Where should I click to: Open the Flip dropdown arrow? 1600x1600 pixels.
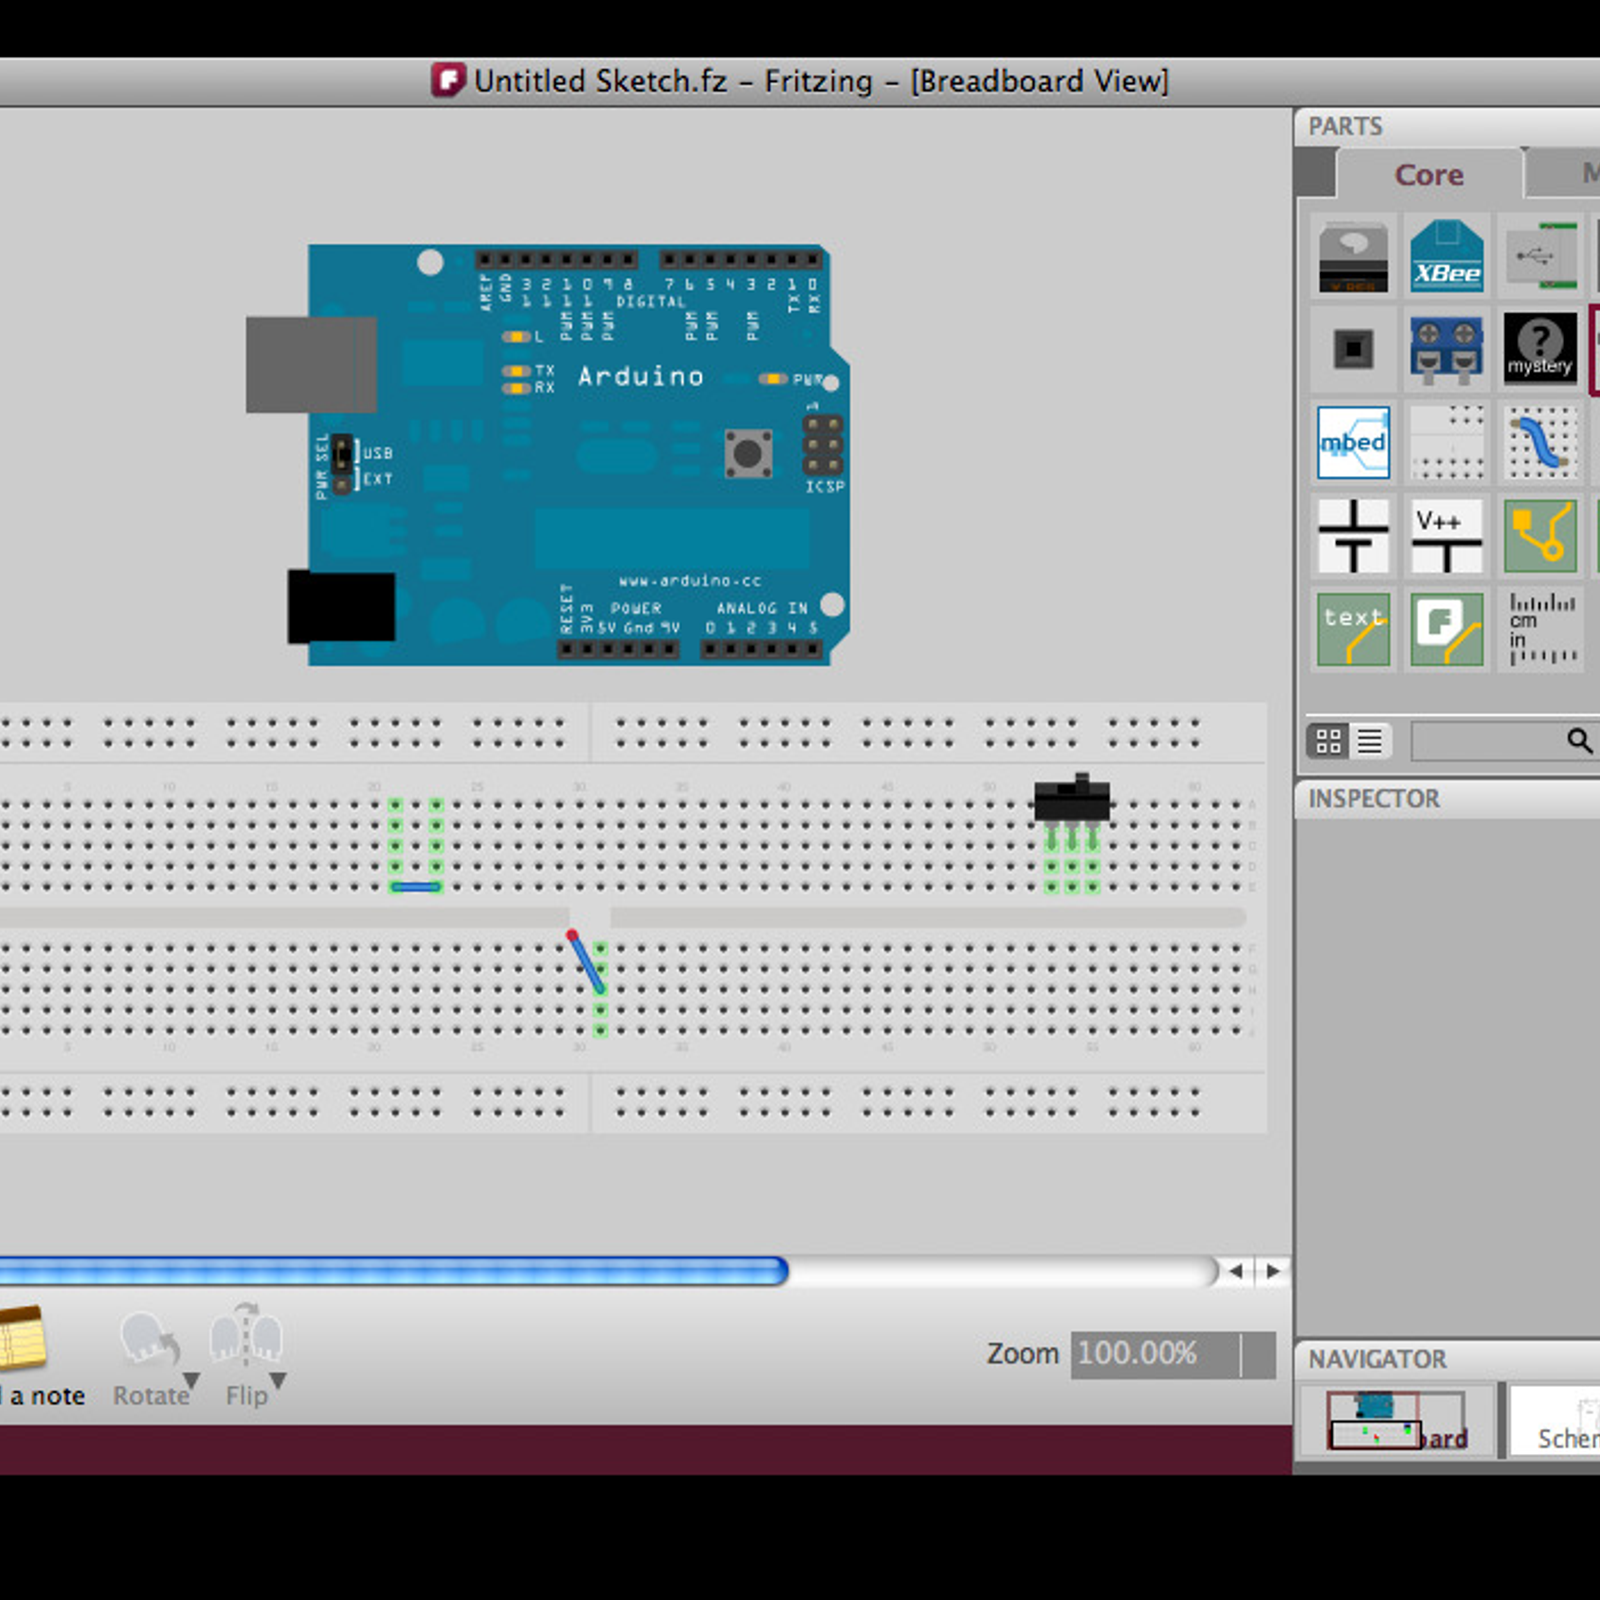[x=279, y=1381]
